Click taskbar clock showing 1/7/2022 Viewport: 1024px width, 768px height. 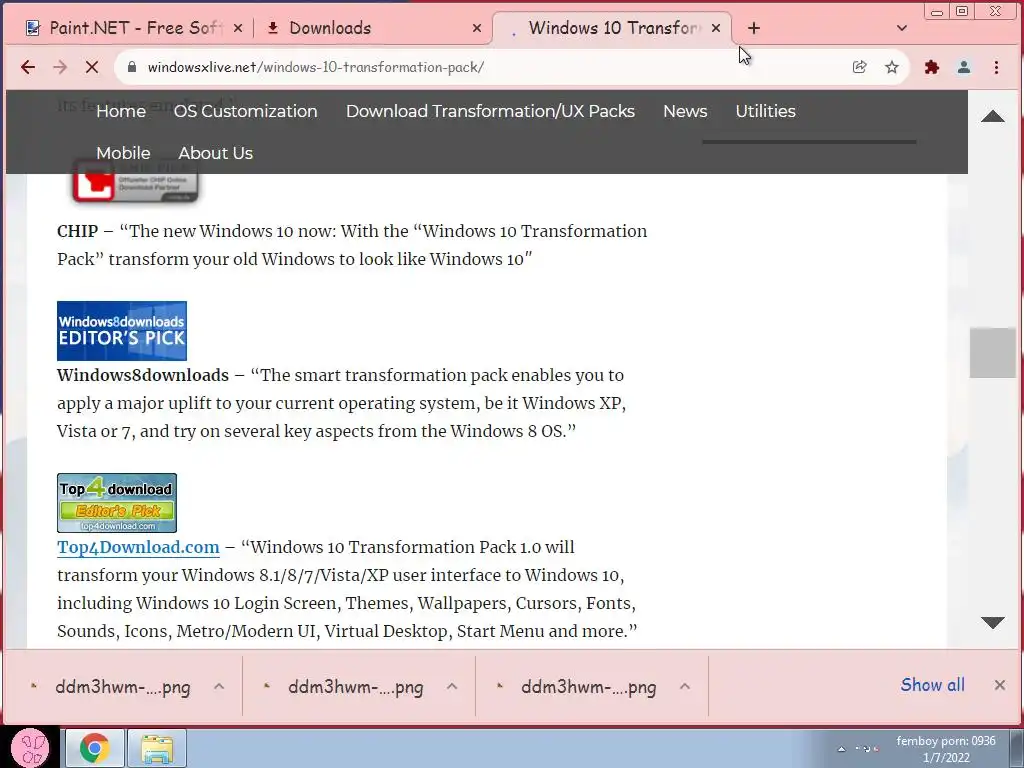(x=946, y=750)
